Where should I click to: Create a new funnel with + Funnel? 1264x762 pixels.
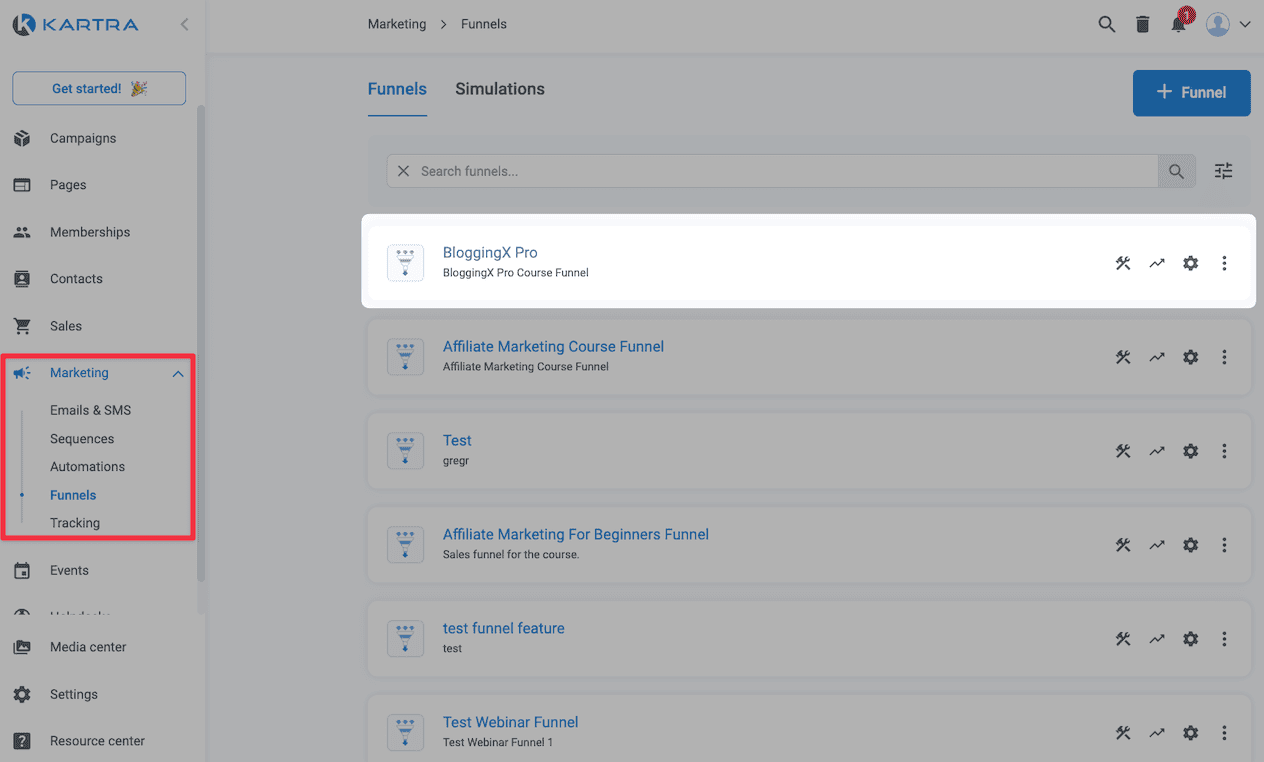[1191, 93]
